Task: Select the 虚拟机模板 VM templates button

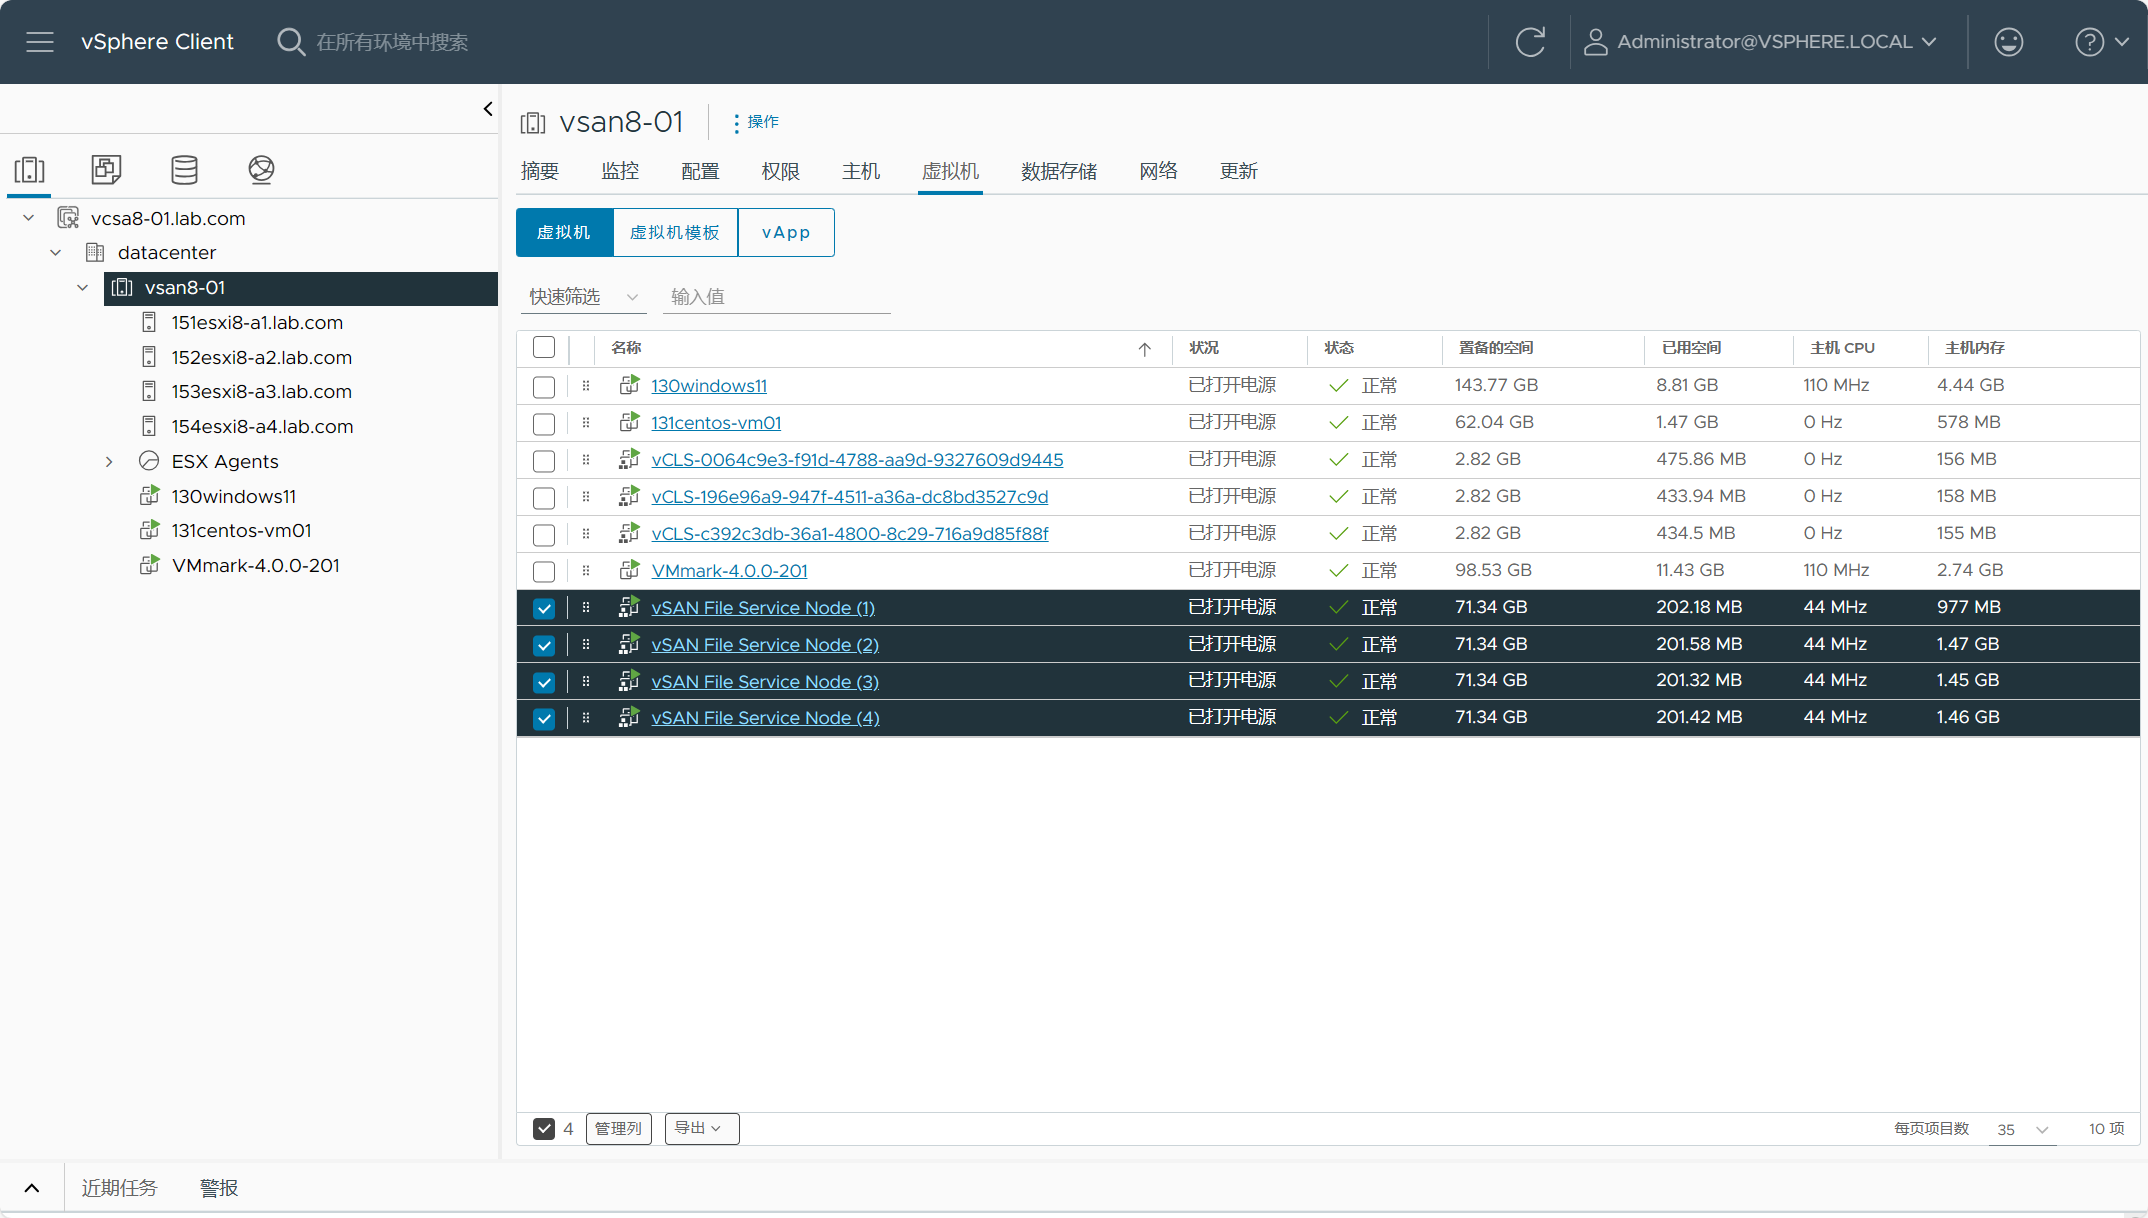Action: (675, 232)
